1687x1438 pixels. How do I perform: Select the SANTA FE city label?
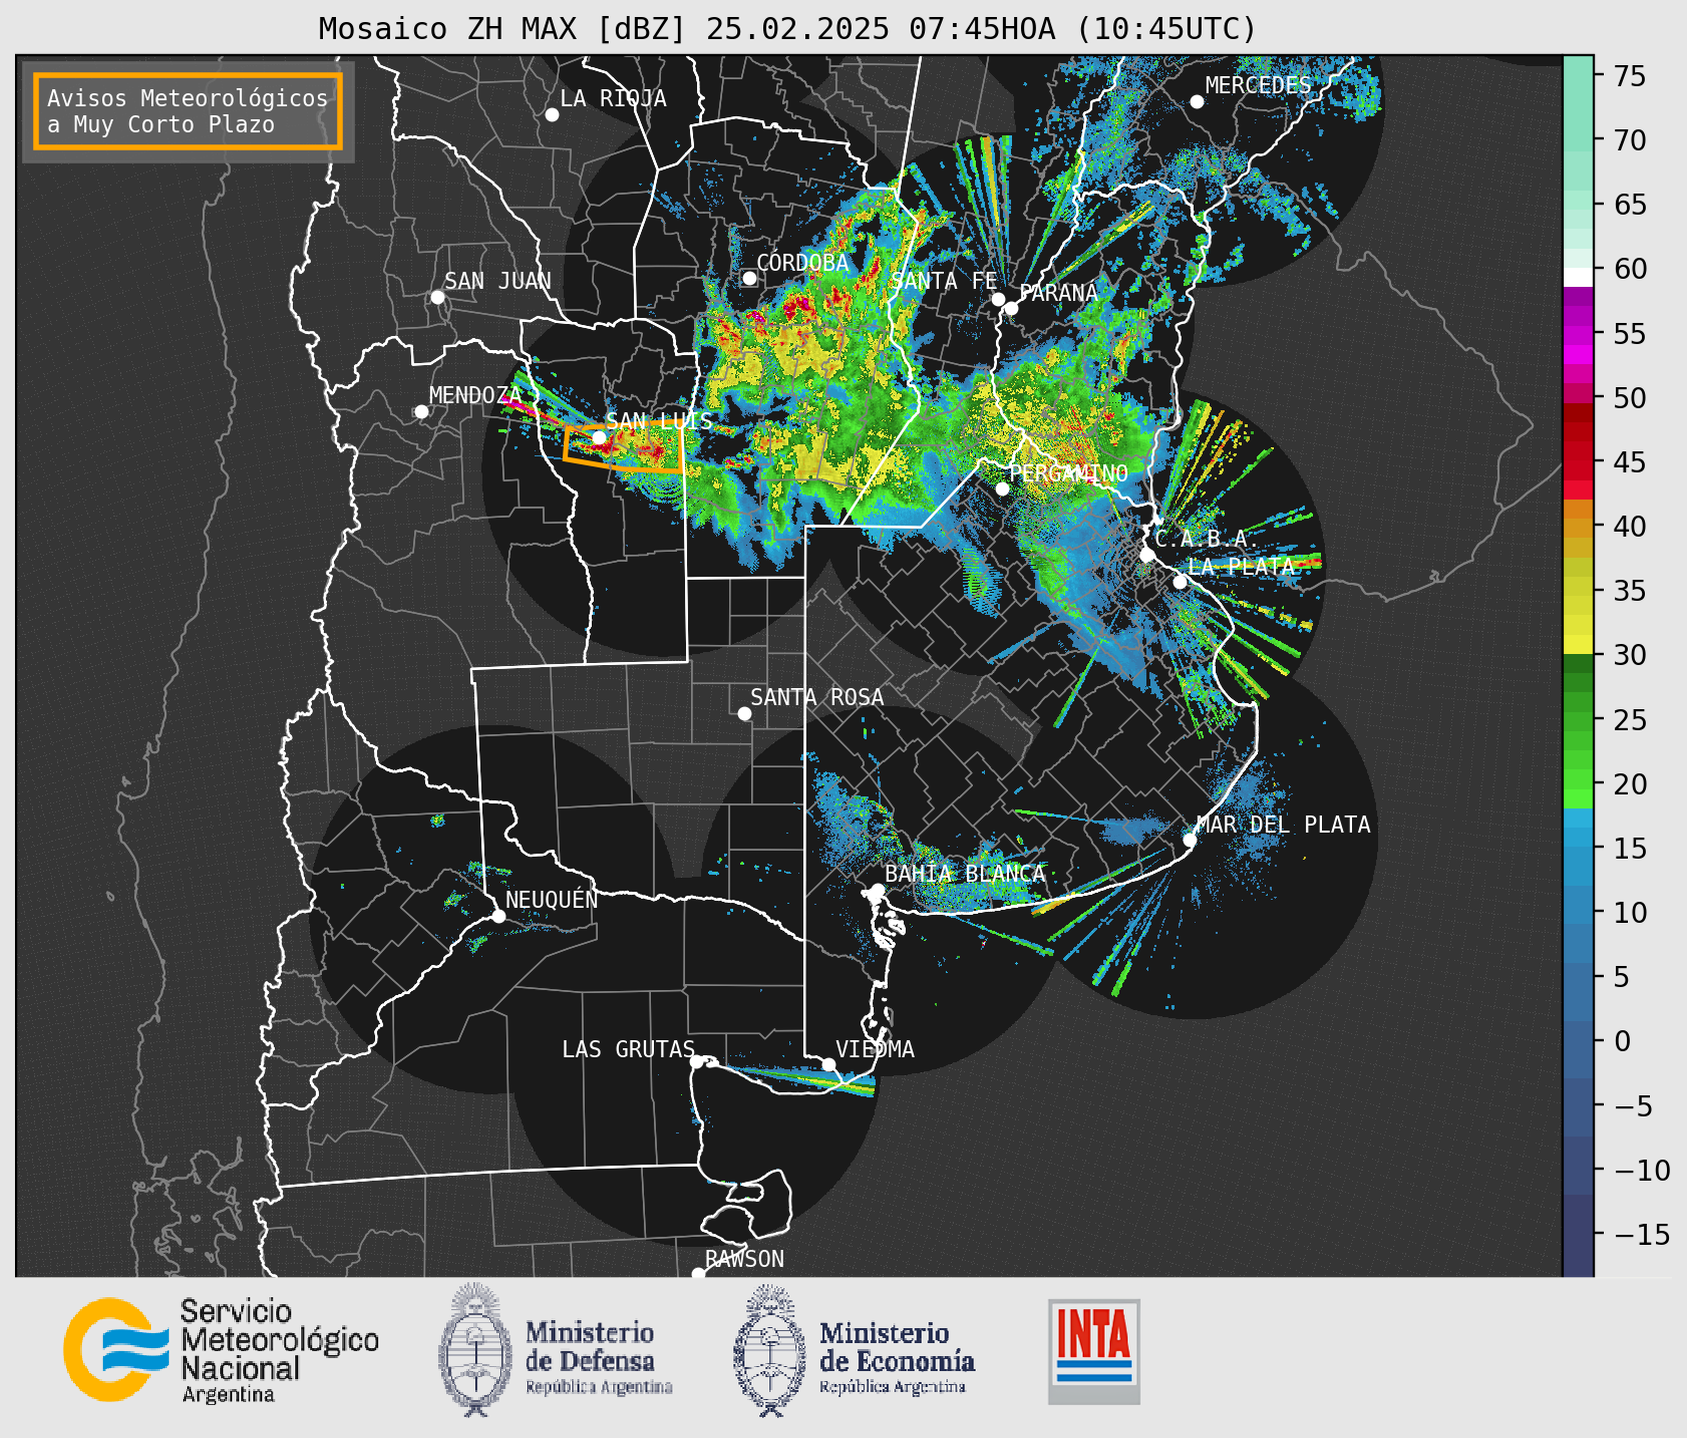(944, 281)
